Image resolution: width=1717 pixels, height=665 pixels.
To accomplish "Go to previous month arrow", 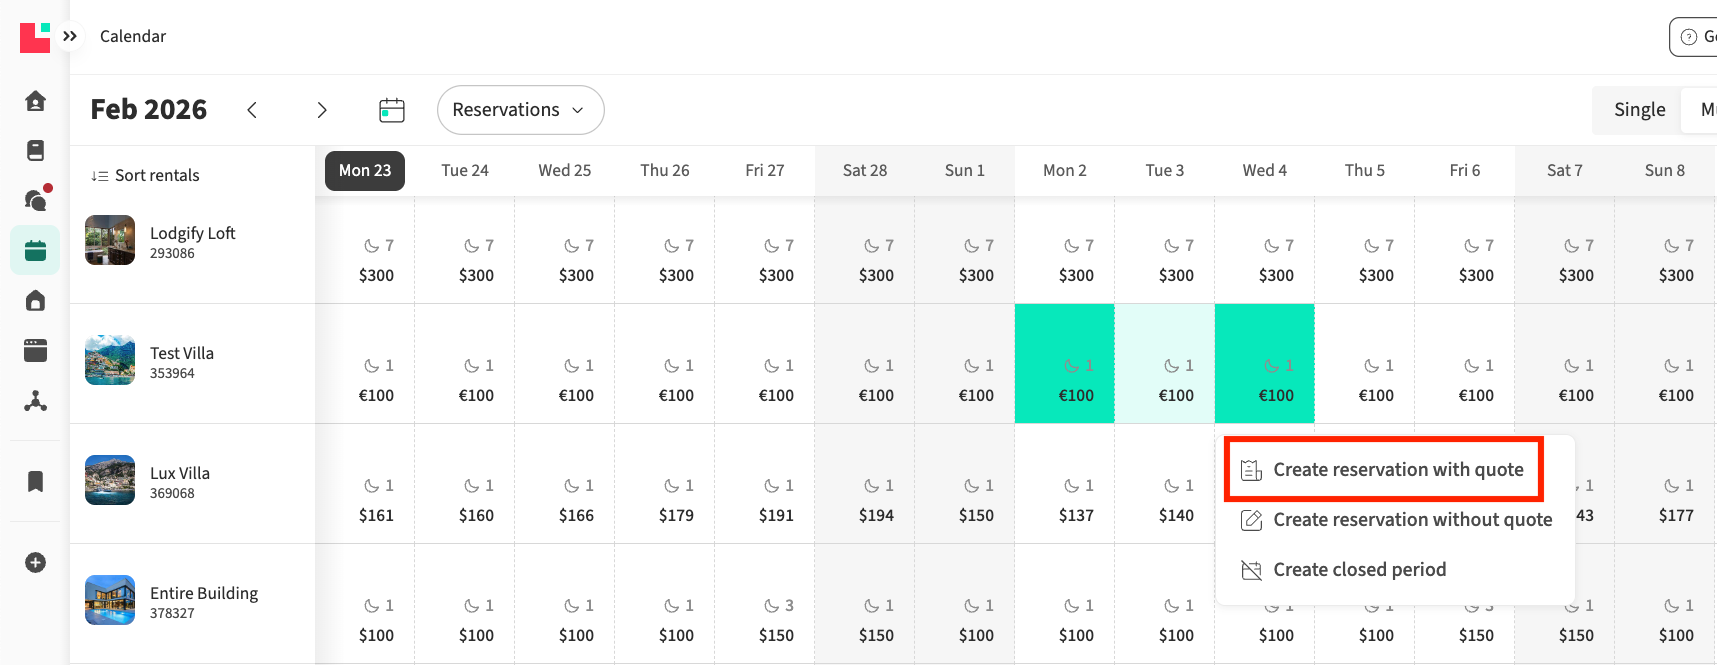I will (x=252, y=110).
